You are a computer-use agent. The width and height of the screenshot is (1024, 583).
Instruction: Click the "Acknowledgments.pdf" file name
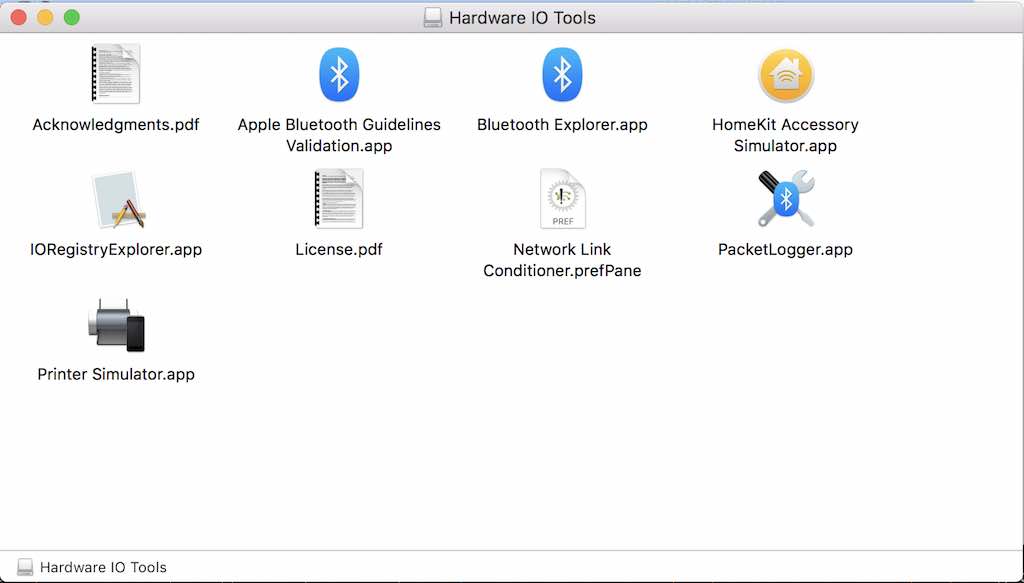pos(116,125)
